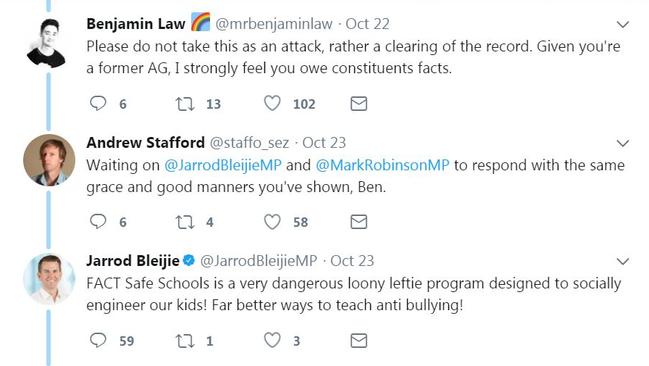
Task: Reply to Benjamin Law's tweet
Action: (98, 103)
